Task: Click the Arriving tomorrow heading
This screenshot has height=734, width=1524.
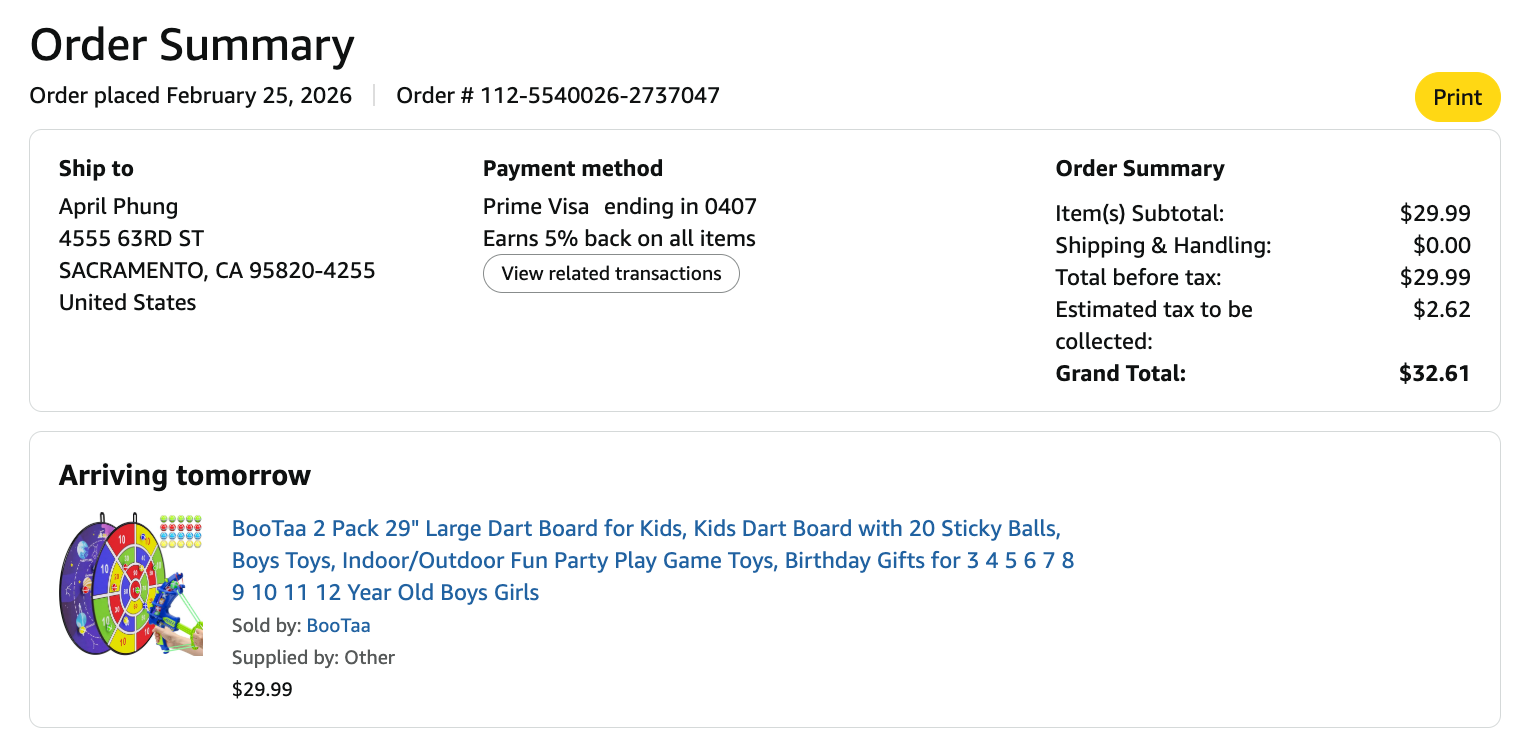Action: coord(185,475)
